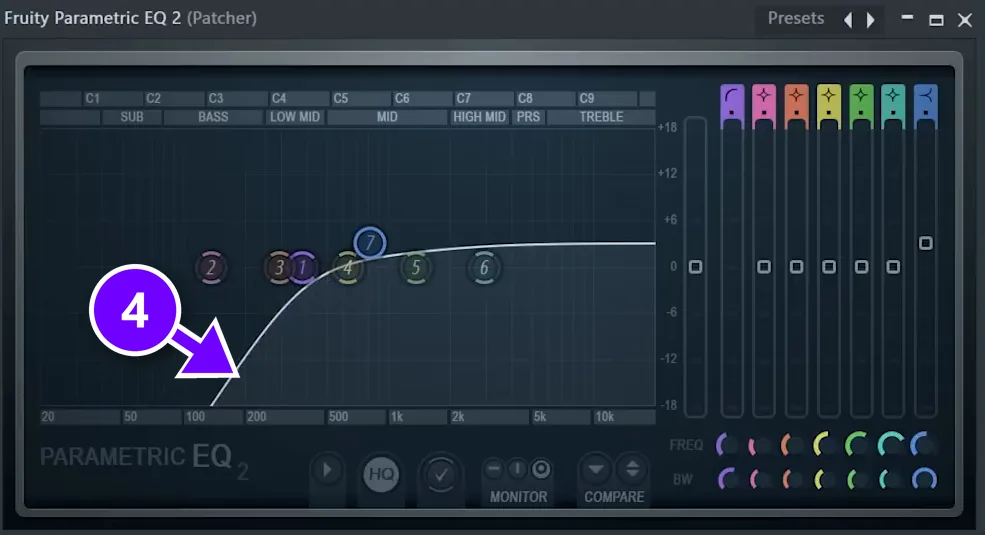Click band node 1 on the EQ graph
The image size is (985, 535).
303,268
